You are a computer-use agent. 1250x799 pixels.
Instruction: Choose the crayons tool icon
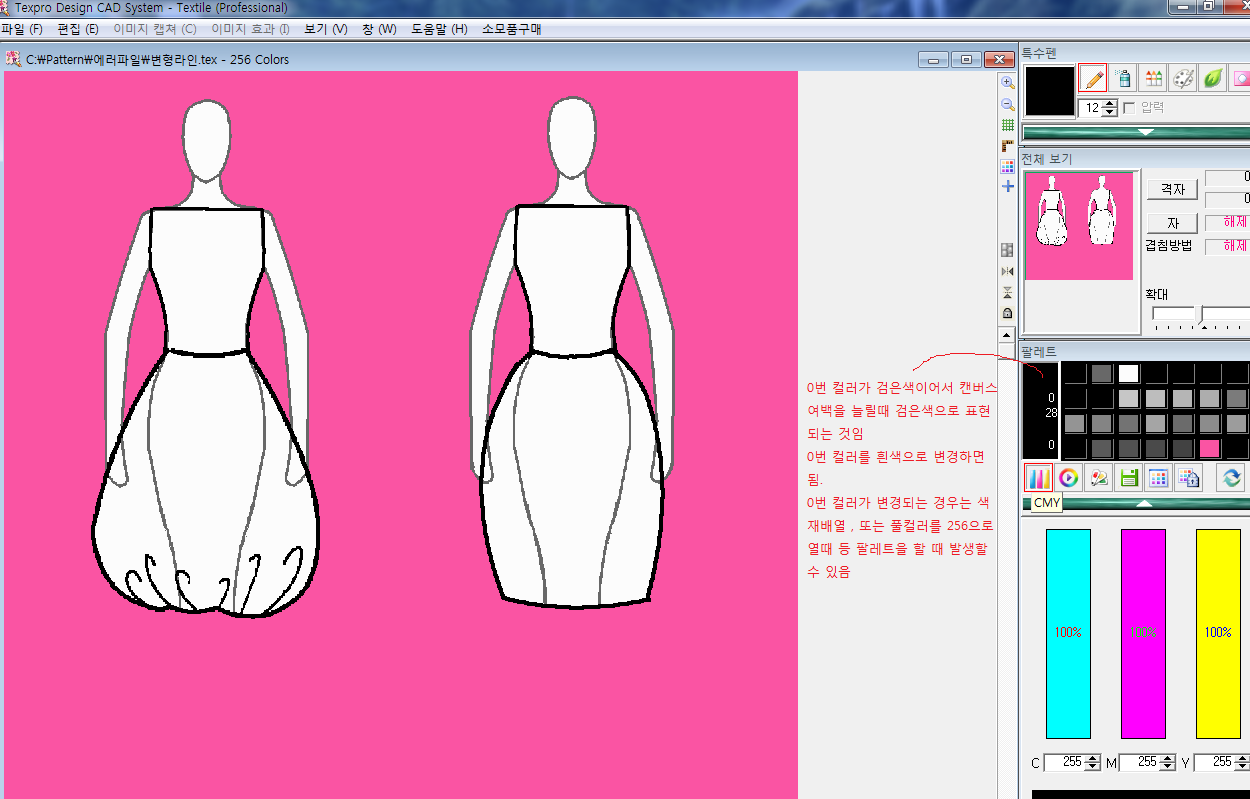(1154, 78)
